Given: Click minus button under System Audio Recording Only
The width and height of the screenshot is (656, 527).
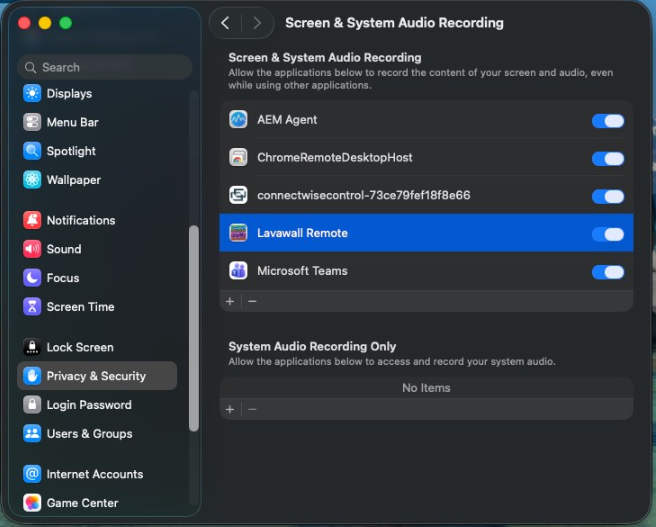Looking at the screenshot, I should [x=252, y=409].
